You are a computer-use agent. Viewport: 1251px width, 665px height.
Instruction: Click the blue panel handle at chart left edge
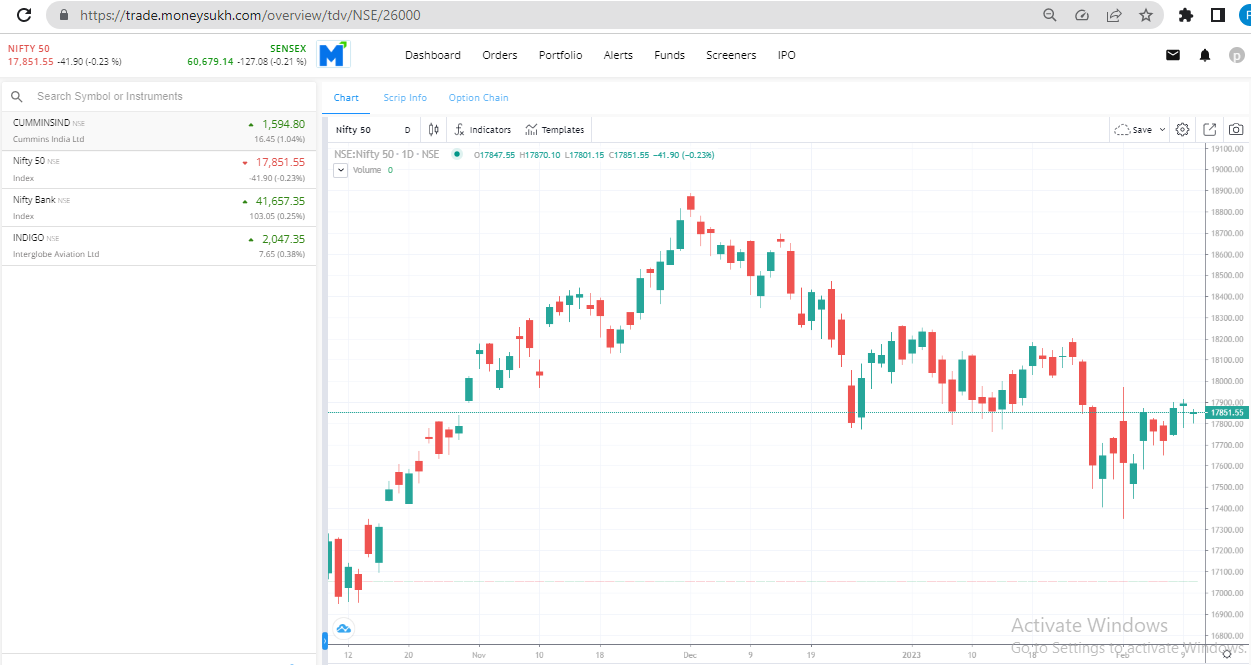click(324, 640)
